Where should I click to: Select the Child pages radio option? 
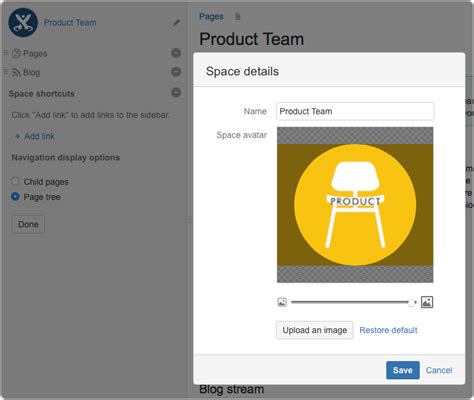pyautogui.click(x=15, y=181)
